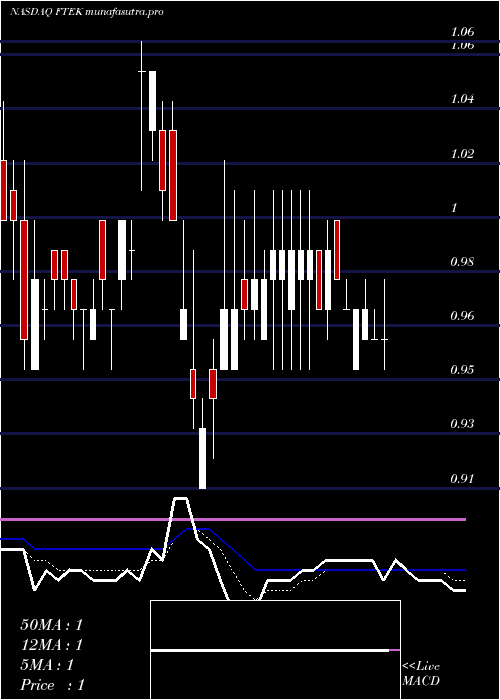Click the 0.96 price axis label
Image resolution: width=500 pixels, height=700 pixels.
(x=462, y=316)
